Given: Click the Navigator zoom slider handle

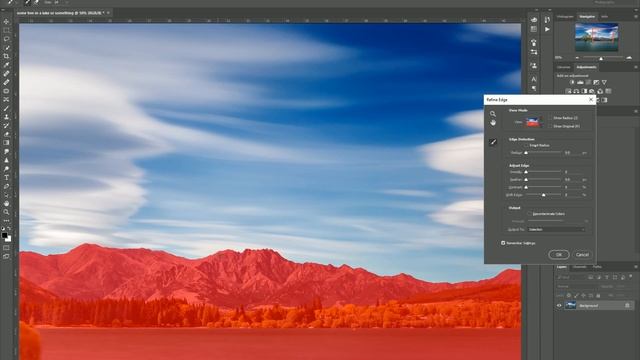Looking at the screenshot, I should [601, 58].
